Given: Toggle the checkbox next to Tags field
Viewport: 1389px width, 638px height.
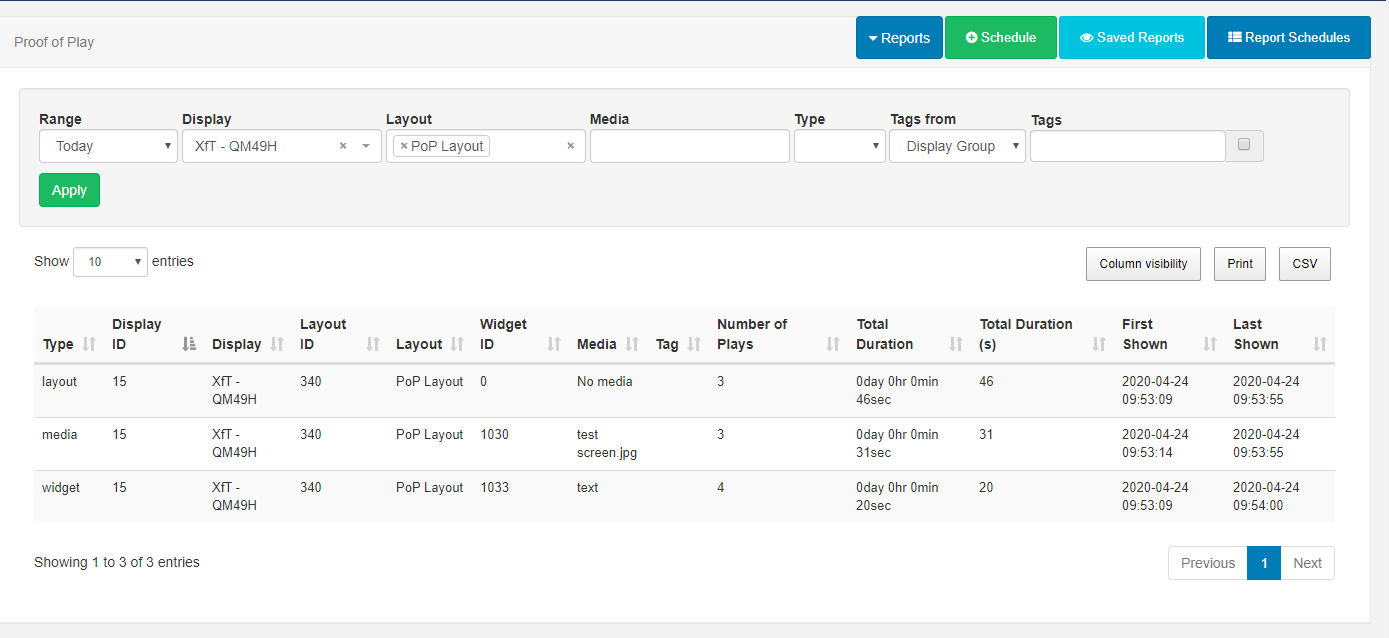Looking at the screenshot, I should (x=1244, y=145).
